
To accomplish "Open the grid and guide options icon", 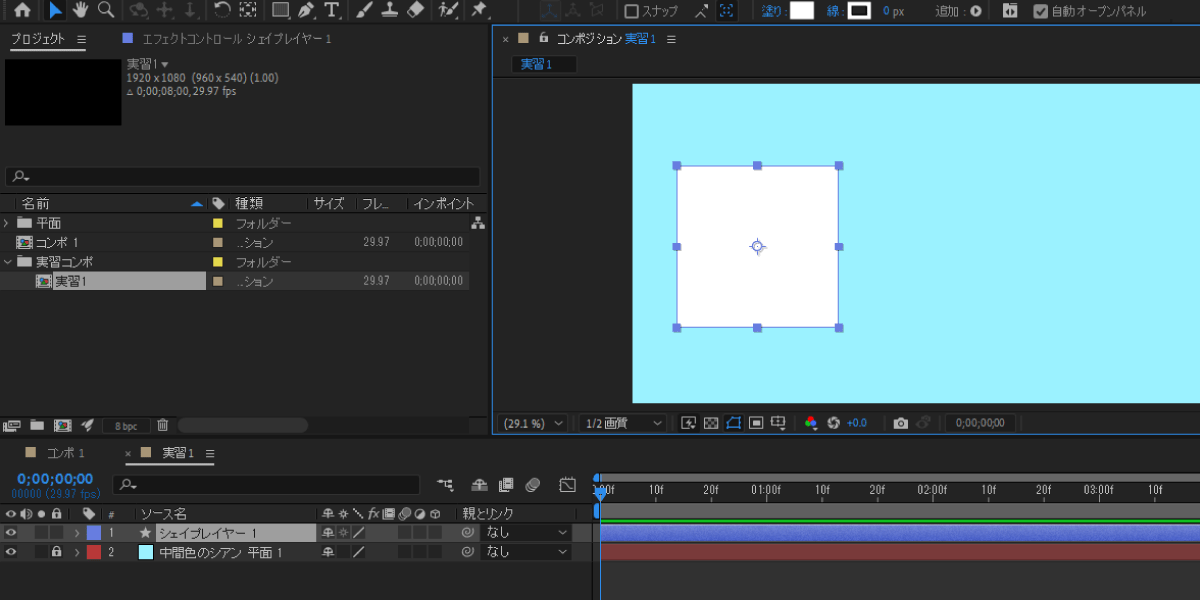I will click(x=780, y=423).
